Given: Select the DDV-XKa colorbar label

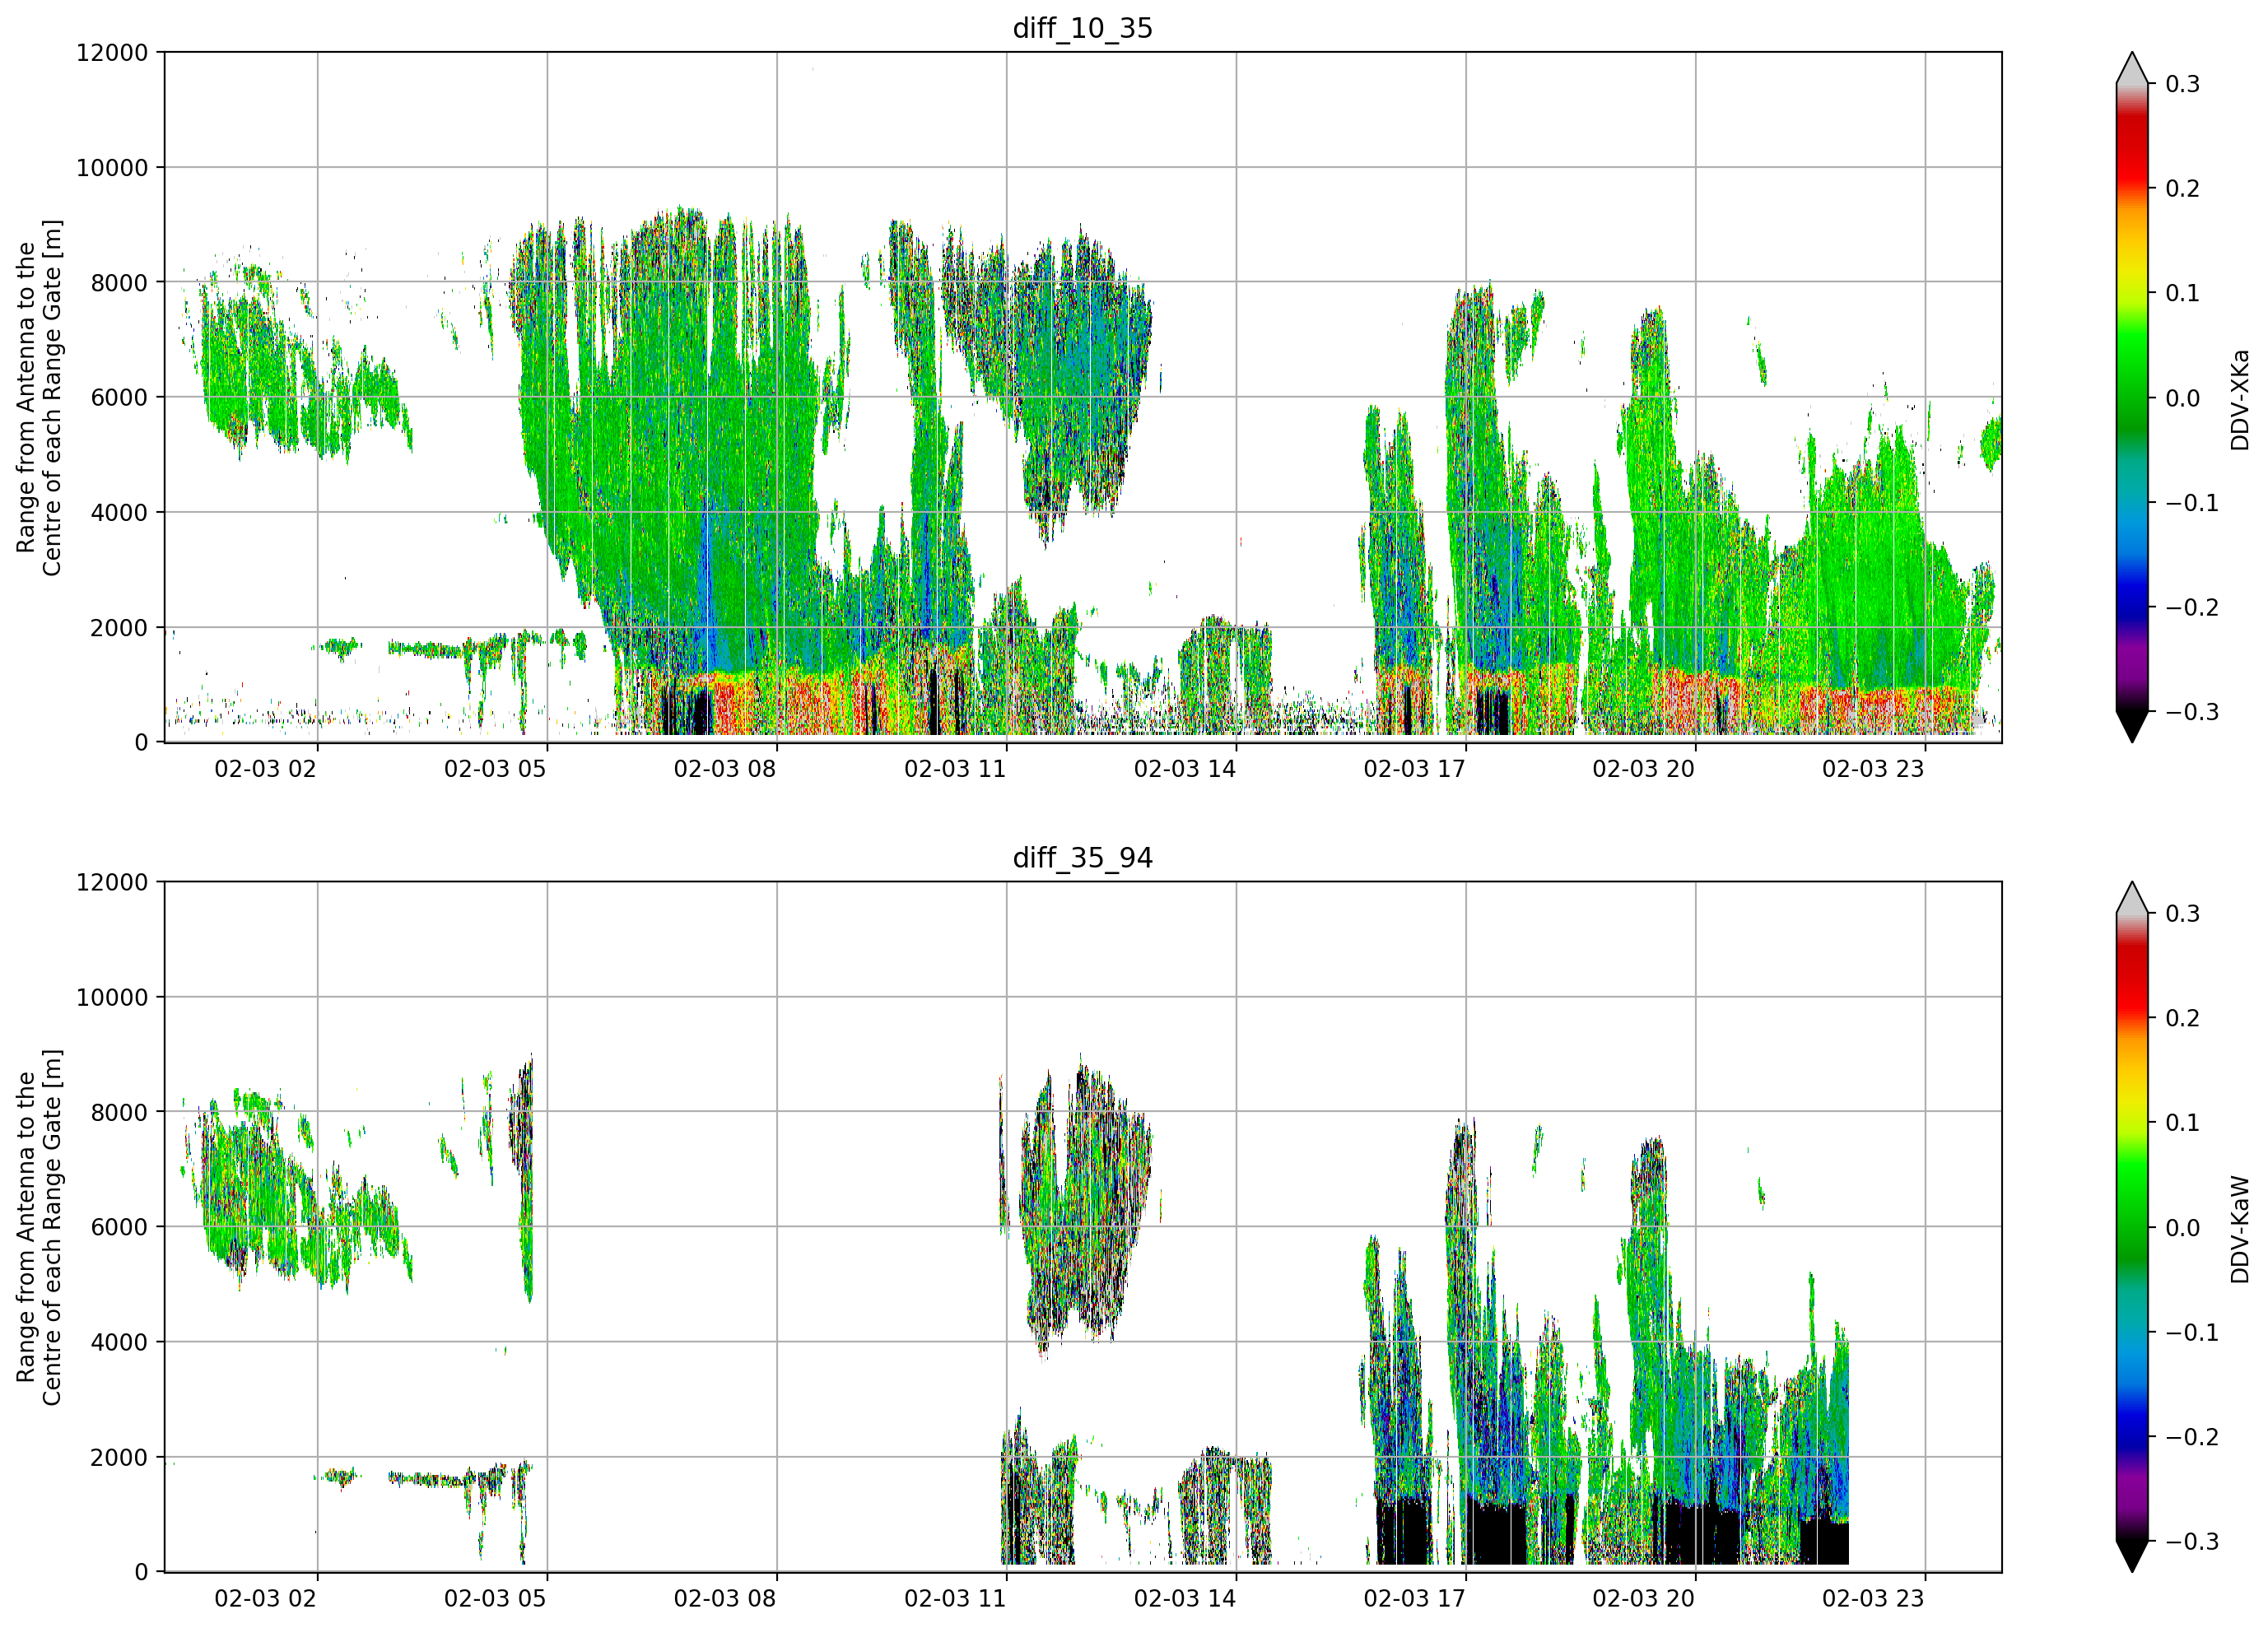Looking at the screenshot, I should click(x=2239, y=399).
